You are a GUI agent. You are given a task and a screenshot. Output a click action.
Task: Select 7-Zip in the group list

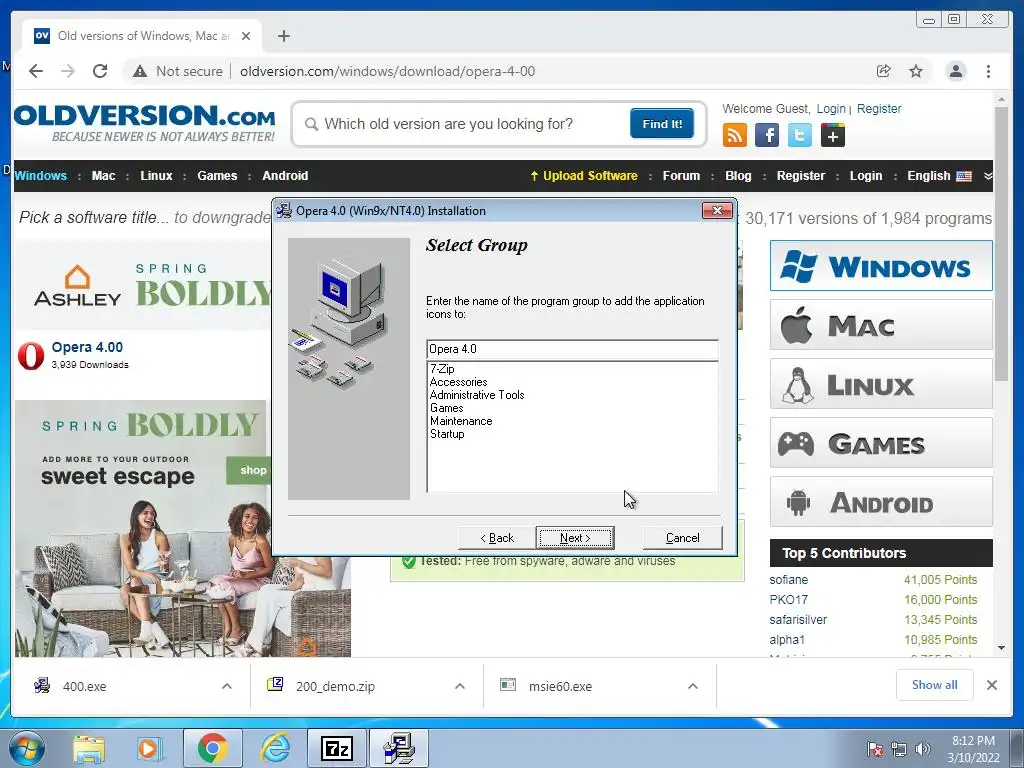coord(442,369)
